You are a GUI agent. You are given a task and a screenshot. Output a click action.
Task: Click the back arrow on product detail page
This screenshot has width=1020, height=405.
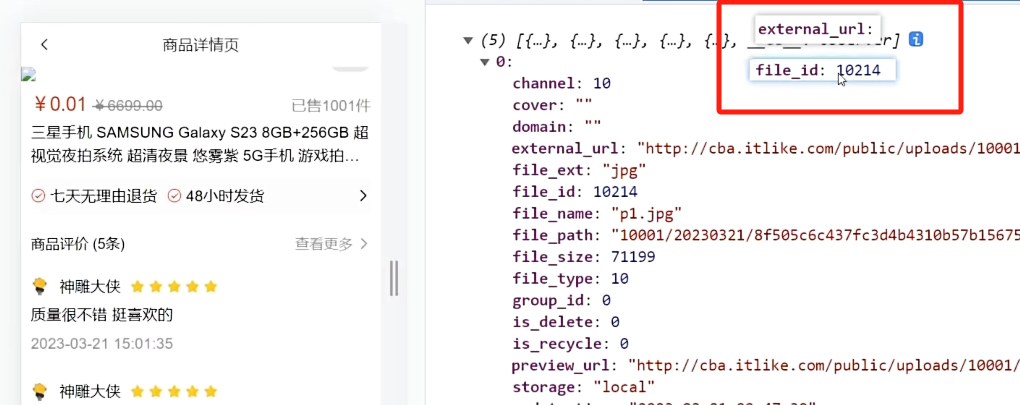tap(44, 45)
